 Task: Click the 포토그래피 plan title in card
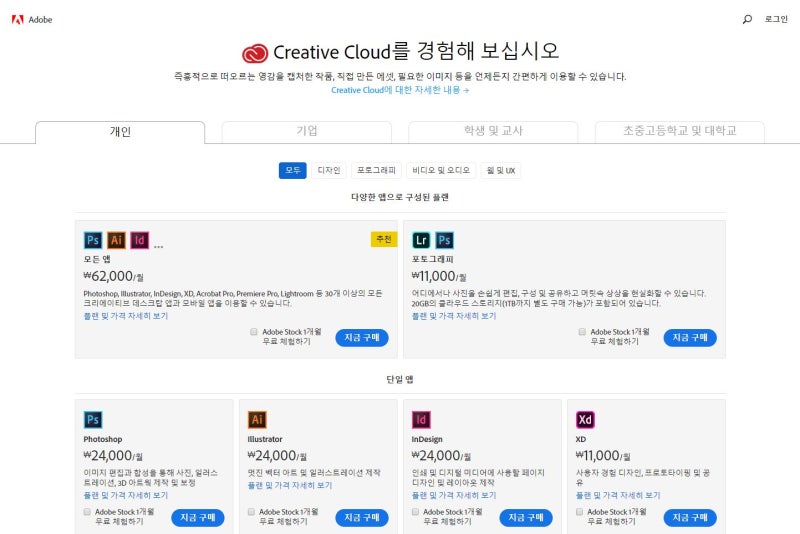433,260
